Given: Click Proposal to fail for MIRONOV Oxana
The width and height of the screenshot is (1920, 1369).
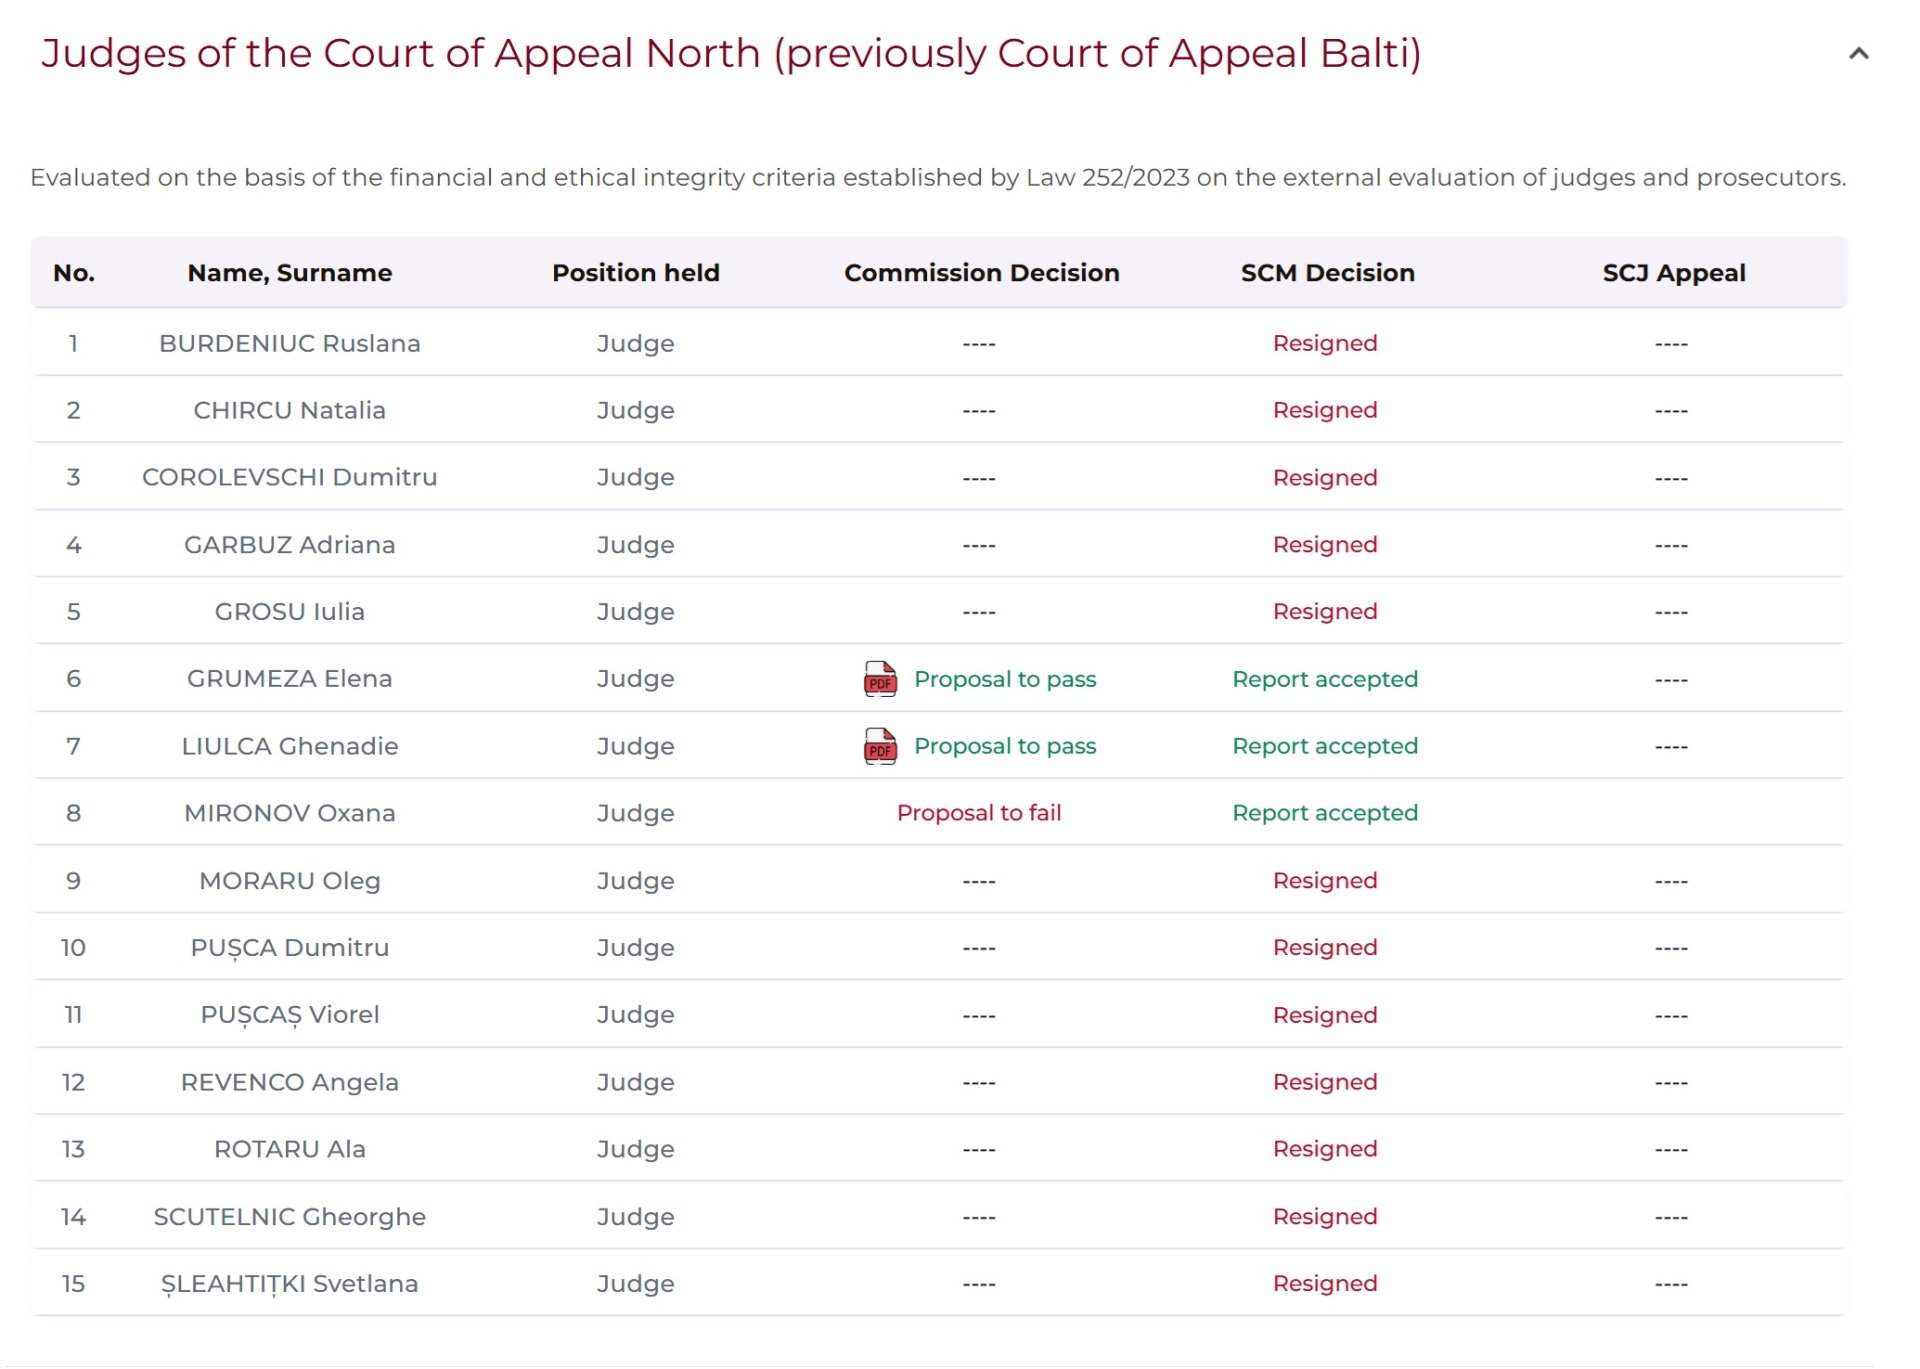Looking at the screenshot, I should 978,813.
